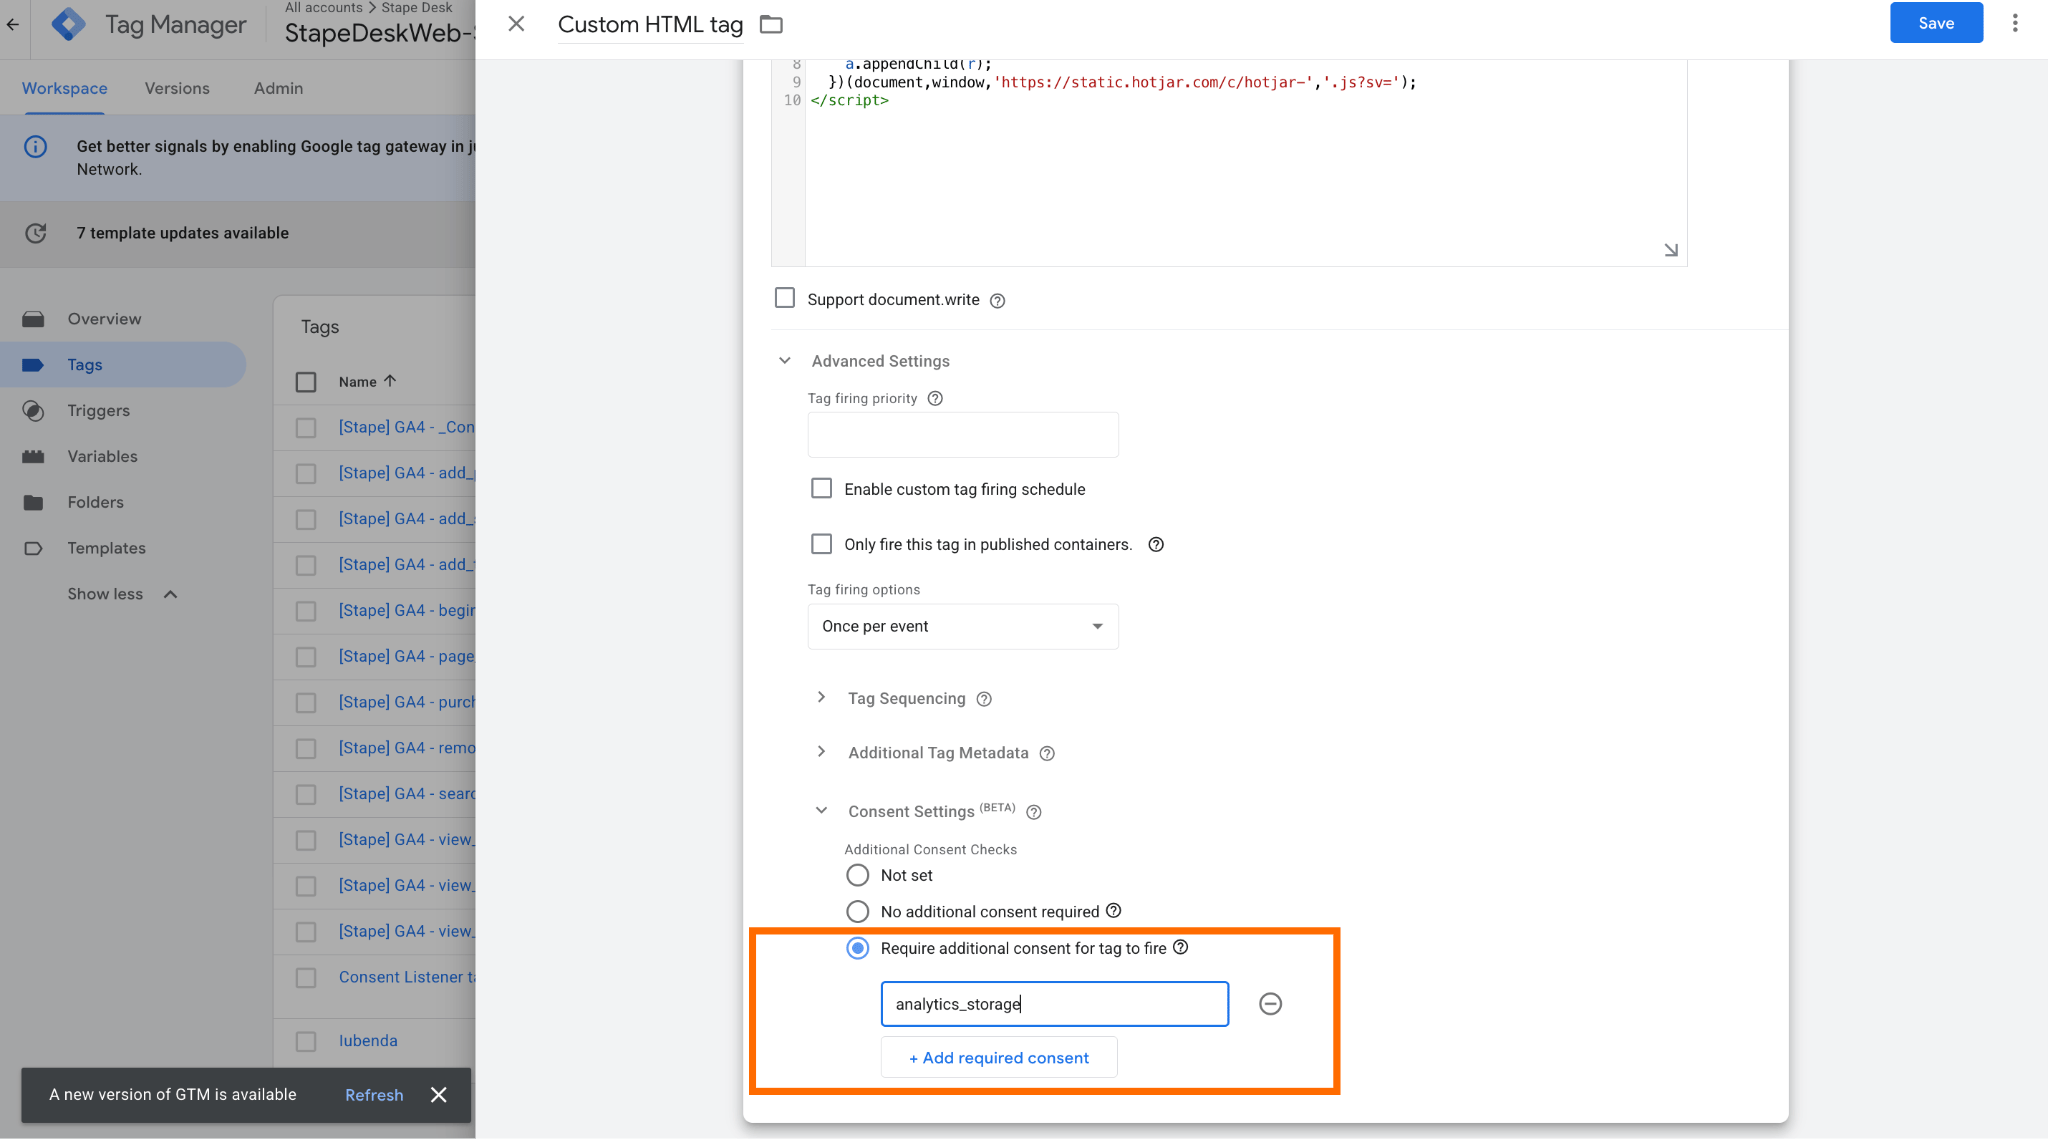Image resolution: width=2048 pixels, height=1139 pixels.
Task: Click the Tag Manager logo icon
Action: (68, 24)
